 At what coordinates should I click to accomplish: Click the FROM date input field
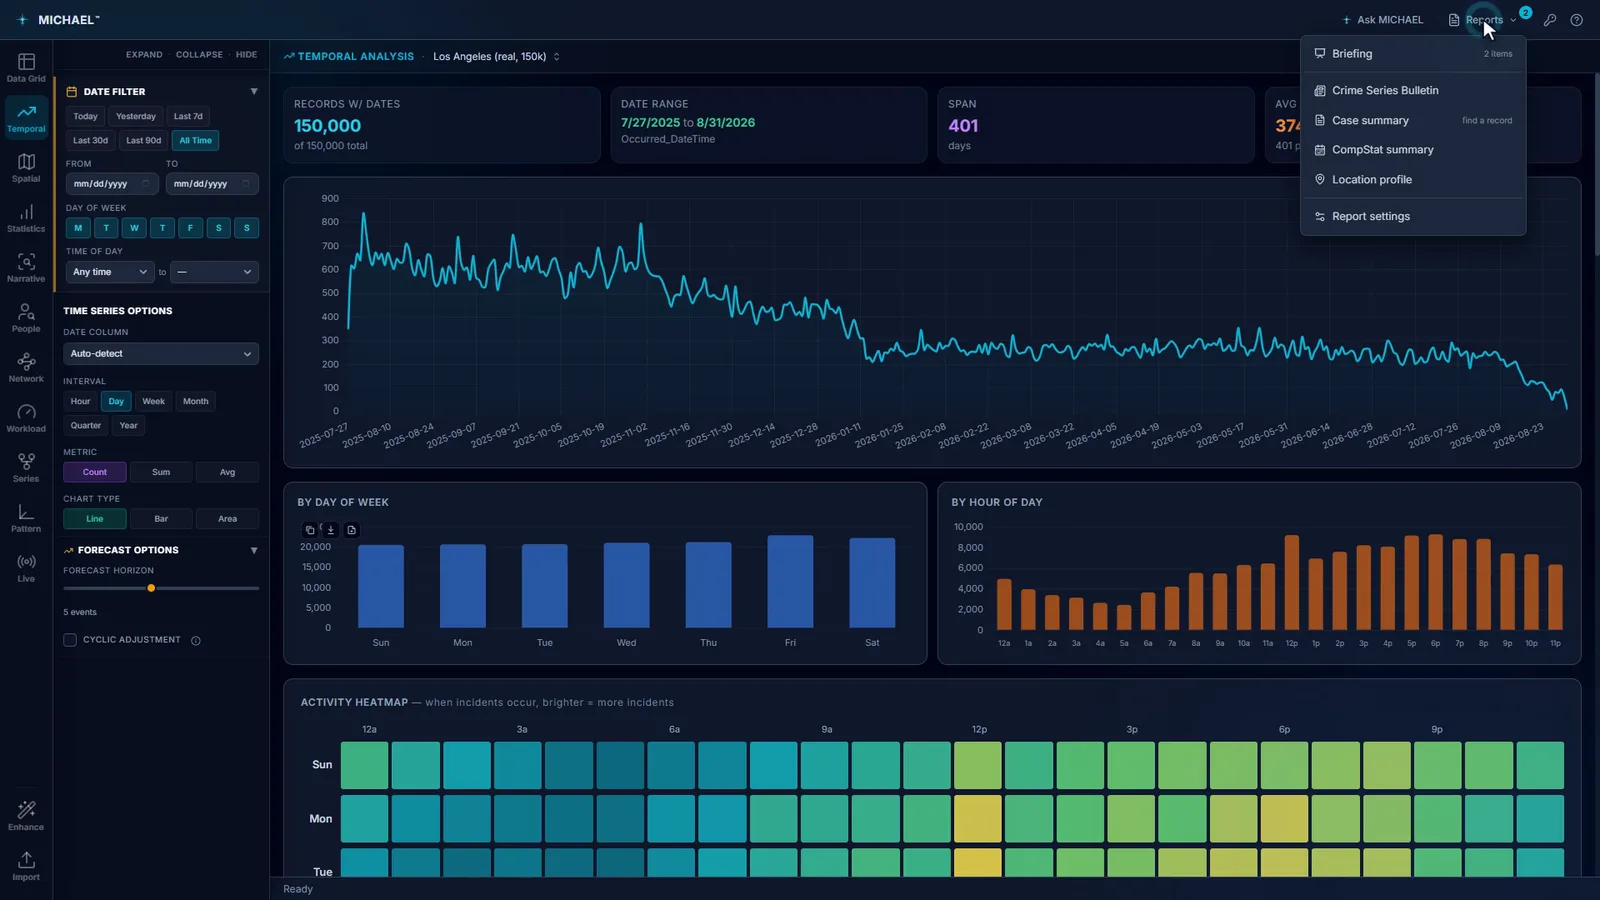coord(112,184)
